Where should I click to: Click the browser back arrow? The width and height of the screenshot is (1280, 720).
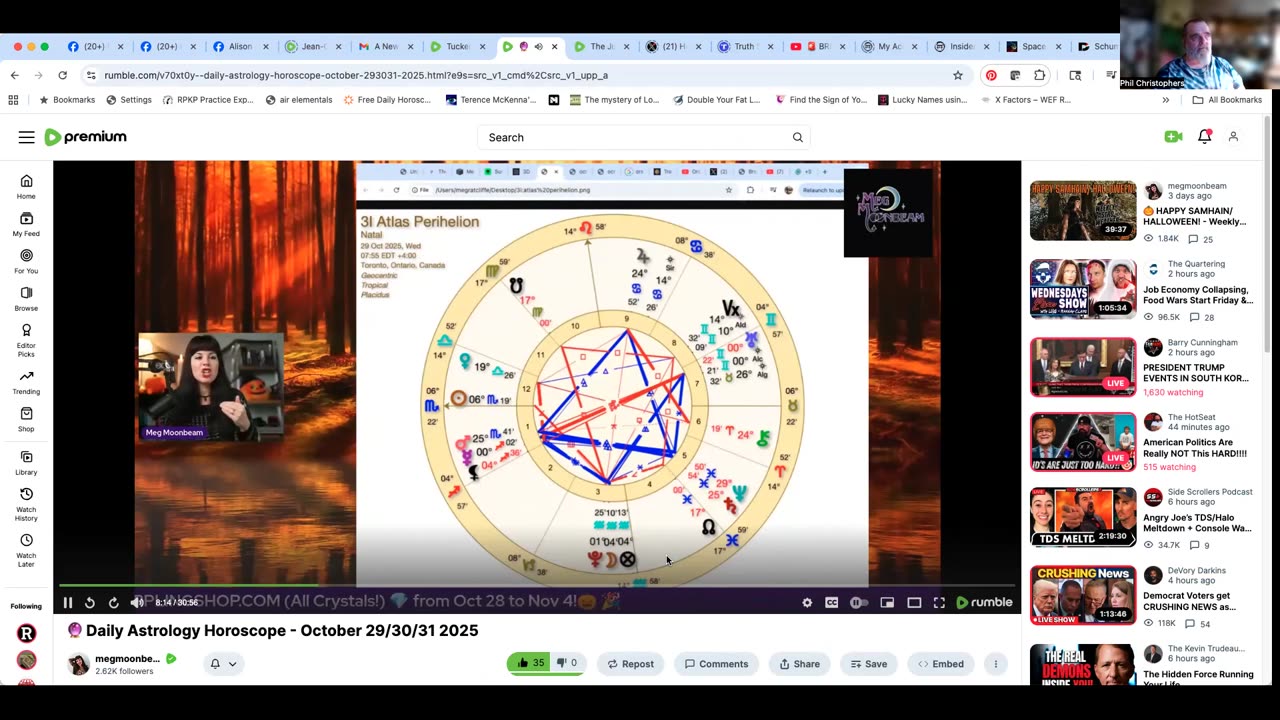pyautogui.click(x=14, y=75)
